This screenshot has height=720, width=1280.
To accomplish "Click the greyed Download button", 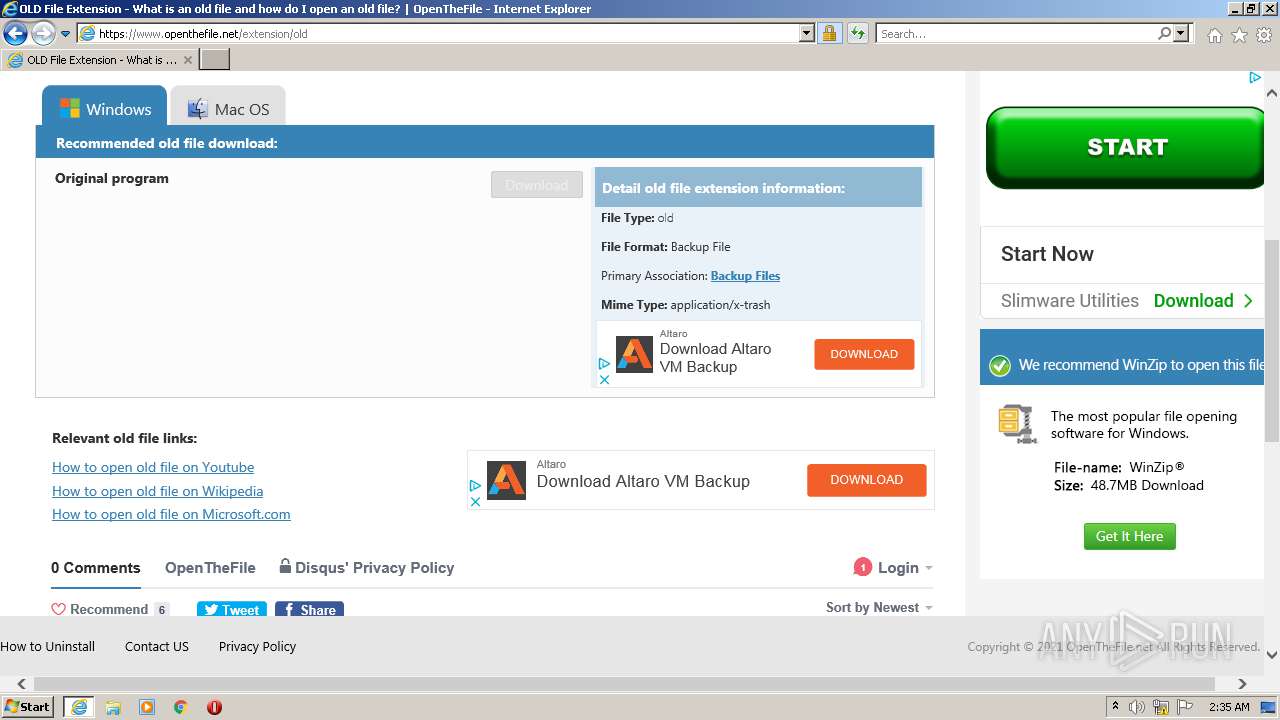I will pos(537,185).
